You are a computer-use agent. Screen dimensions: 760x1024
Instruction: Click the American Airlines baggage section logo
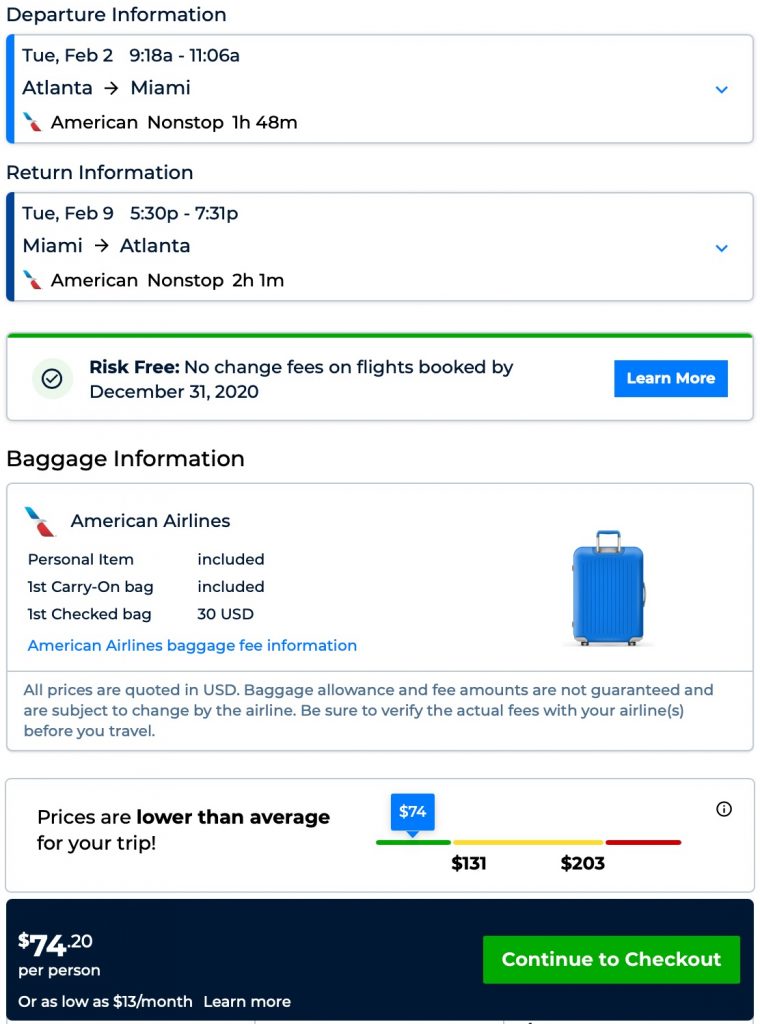tap(41, 521)
